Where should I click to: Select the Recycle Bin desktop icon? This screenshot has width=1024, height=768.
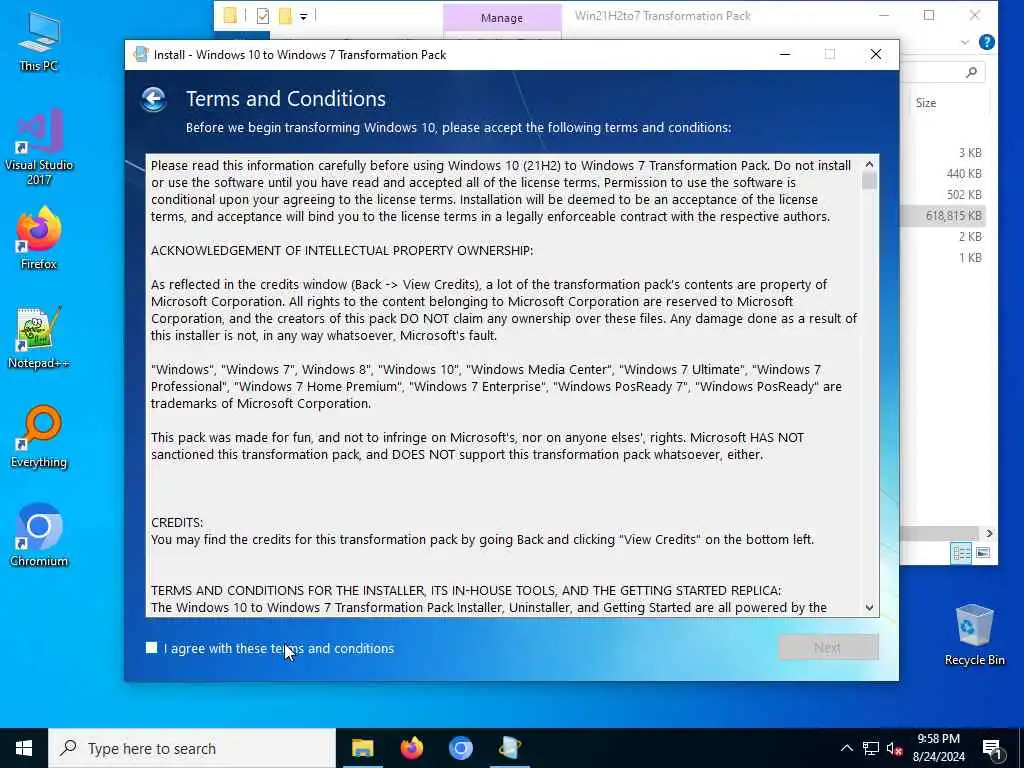click(x=974, y=635)
